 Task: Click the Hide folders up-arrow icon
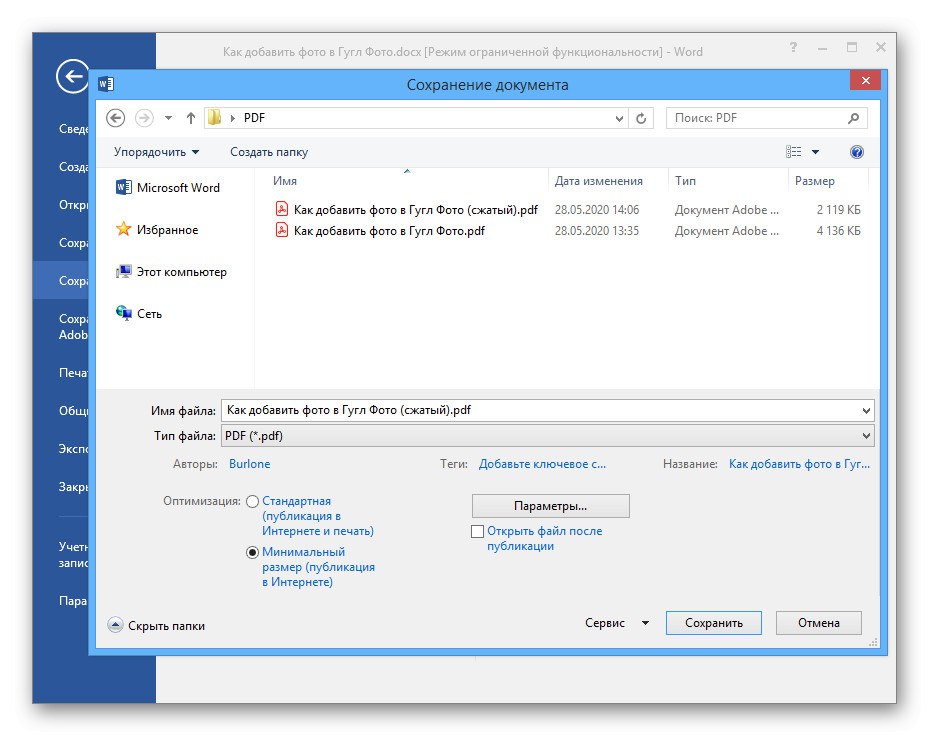(x=116, y=625)
